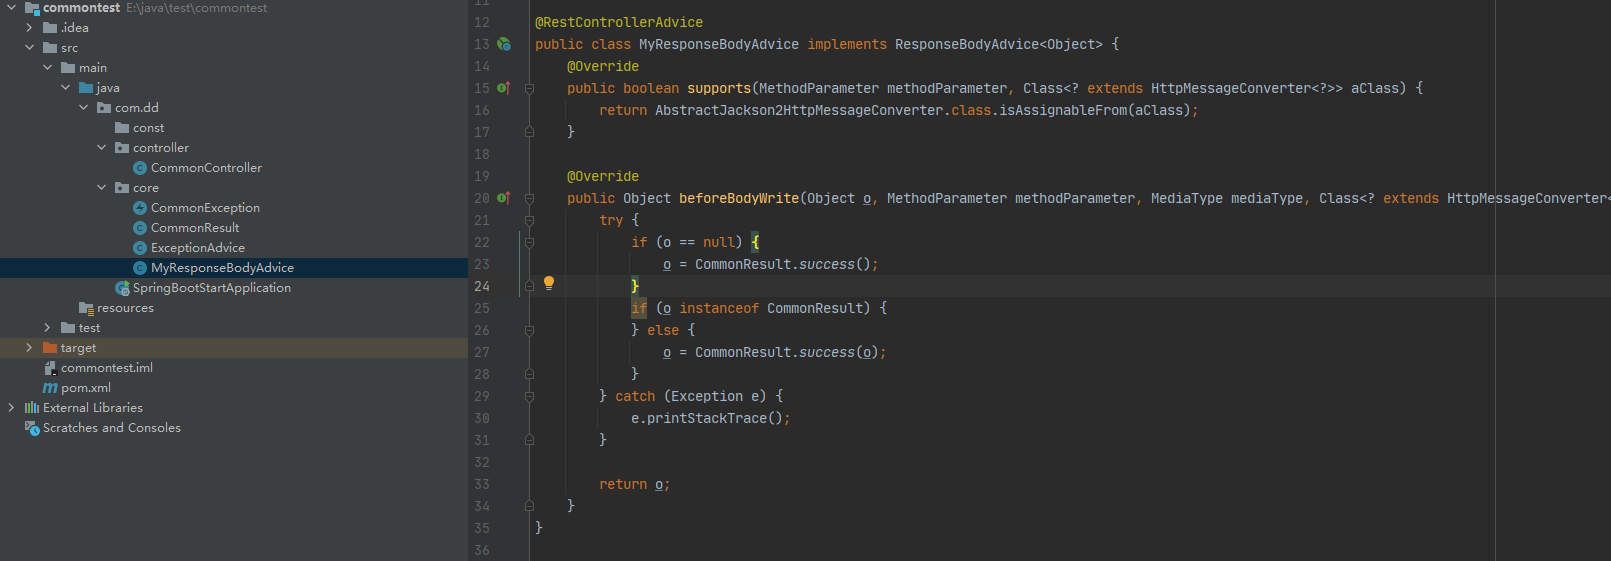The image size is (1611, 561).
Task: Open SpringBootStartApplication class
Action: tap(212, 288)
